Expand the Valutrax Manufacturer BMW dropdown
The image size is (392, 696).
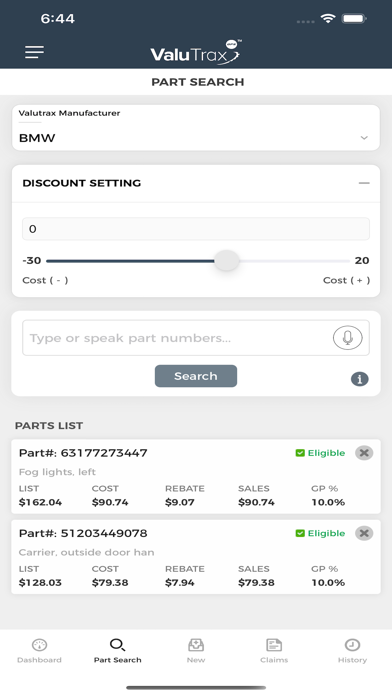pos(196,128)
